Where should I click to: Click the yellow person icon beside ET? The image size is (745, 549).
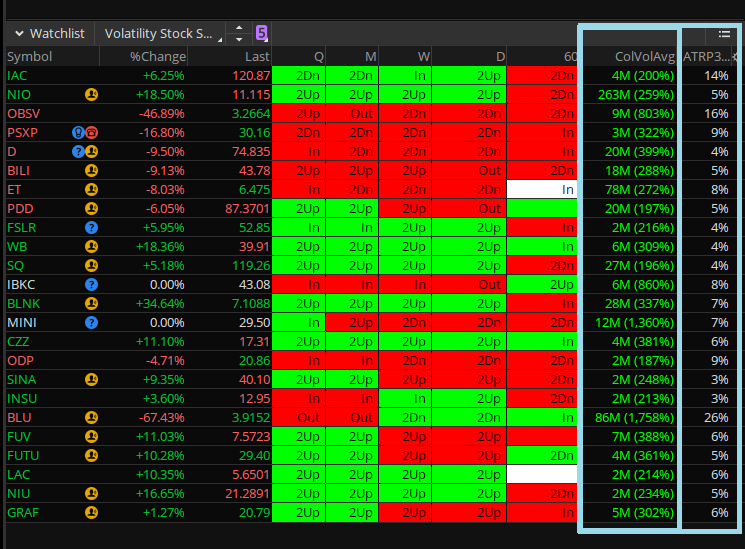pyautogui.click(x=91, y=190)
